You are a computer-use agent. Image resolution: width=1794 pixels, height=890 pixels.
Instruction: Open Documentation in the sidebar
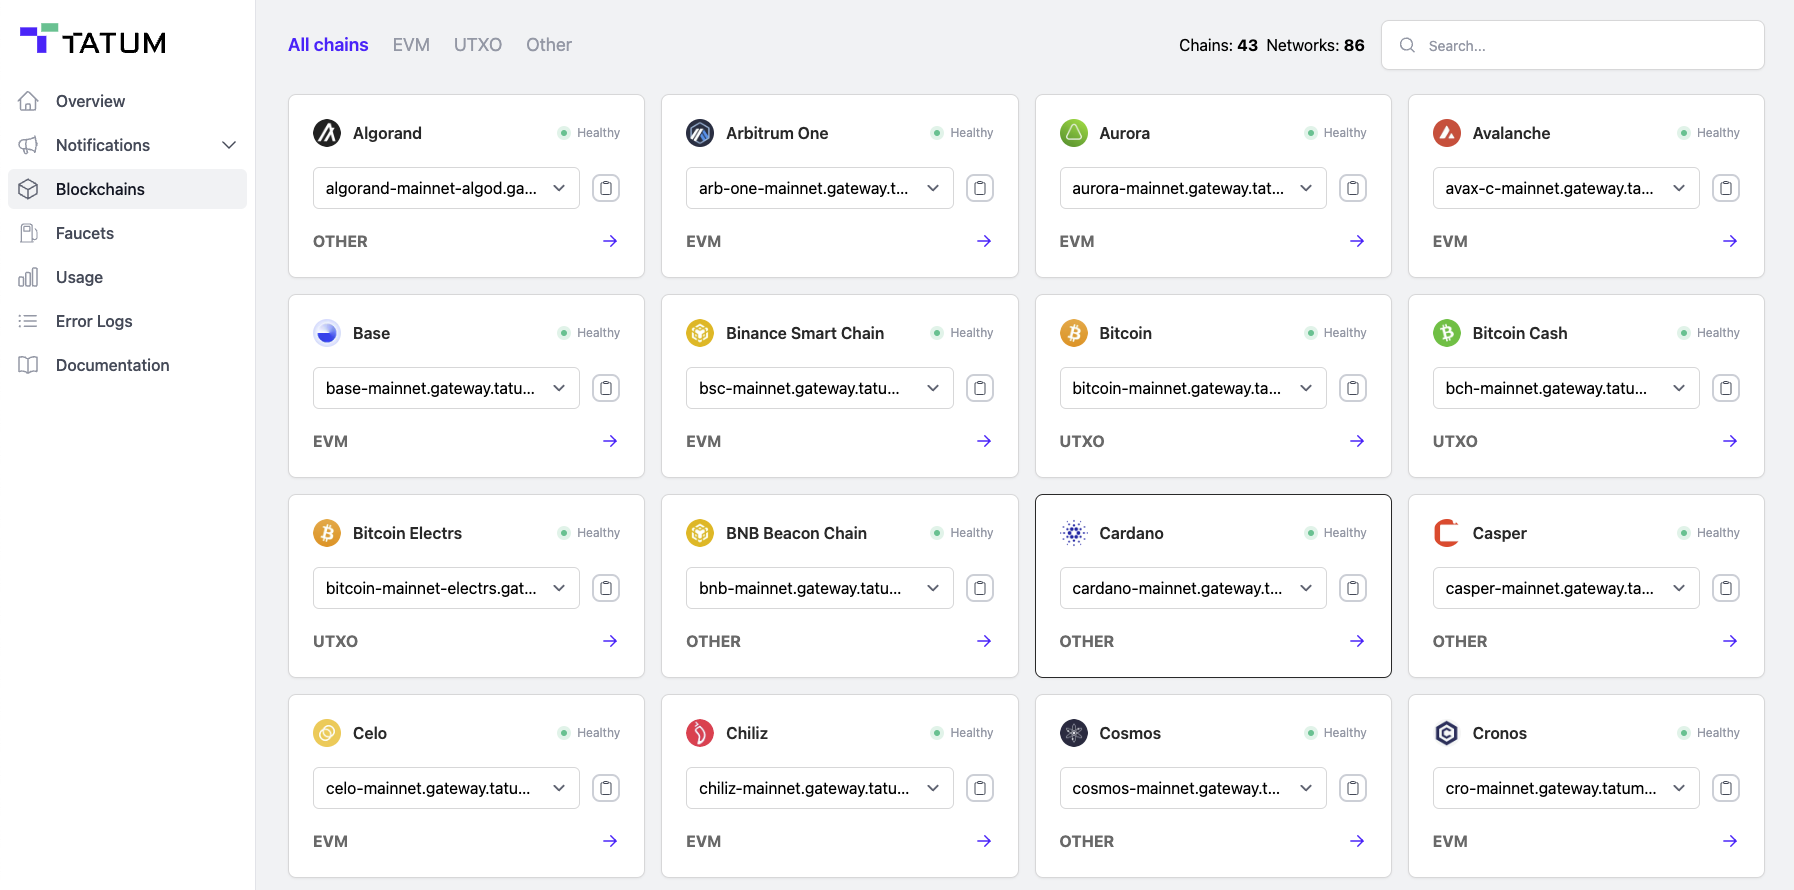(x=127, y=365)
